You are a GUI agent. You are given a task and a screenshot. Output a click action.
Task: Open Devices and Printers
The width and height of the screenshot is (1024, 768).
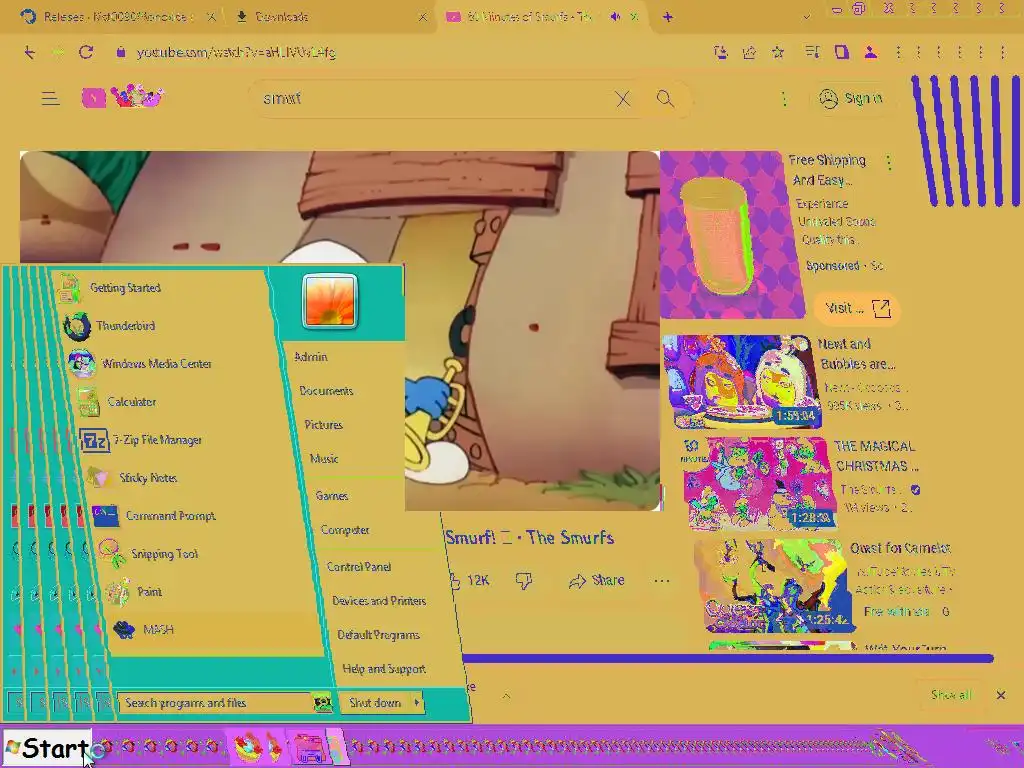point(379,601)
